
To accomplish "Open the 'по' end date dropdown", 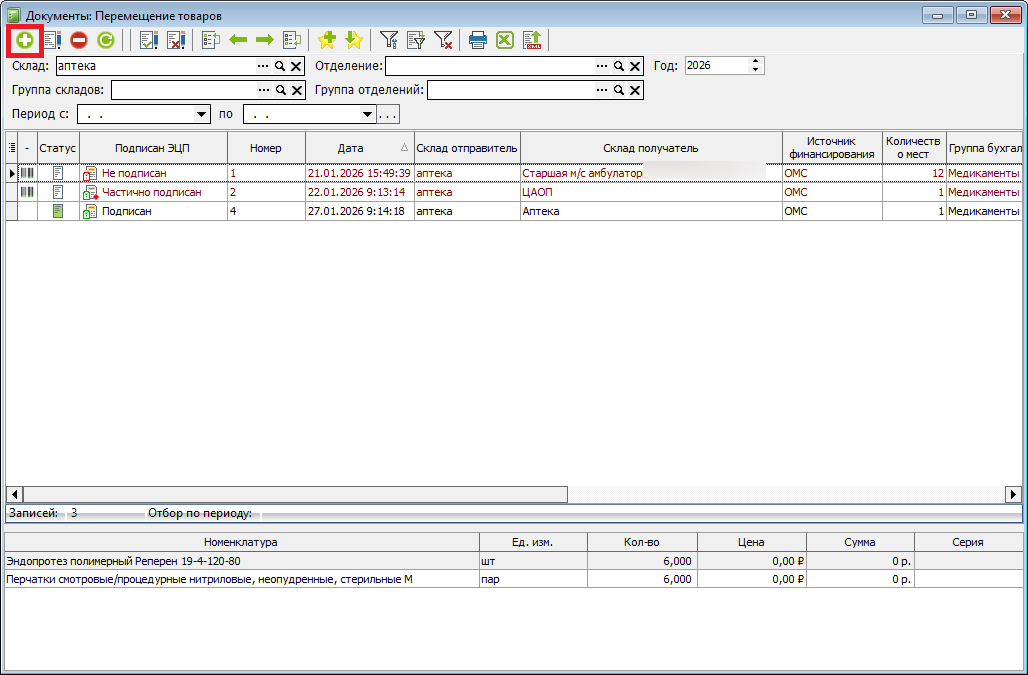I will [367, 115].
